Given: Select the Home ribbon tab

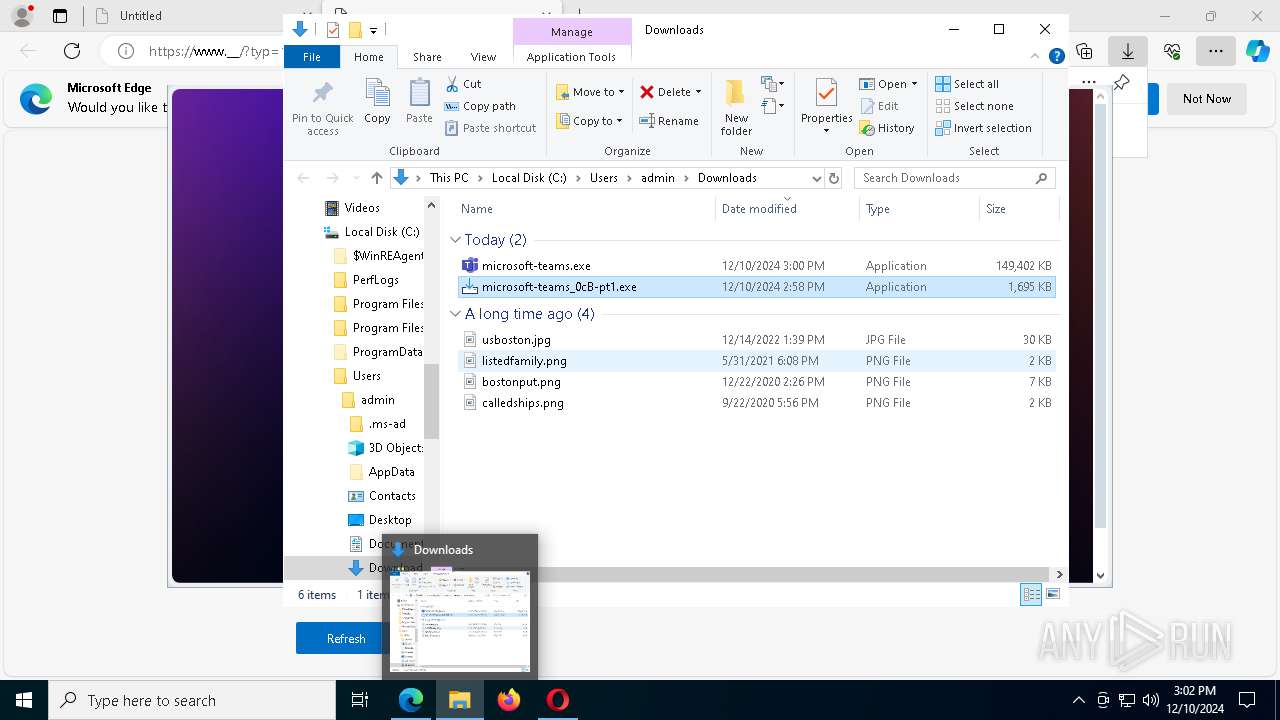Looking at the screenshot, I should click(x=368, y=57).
